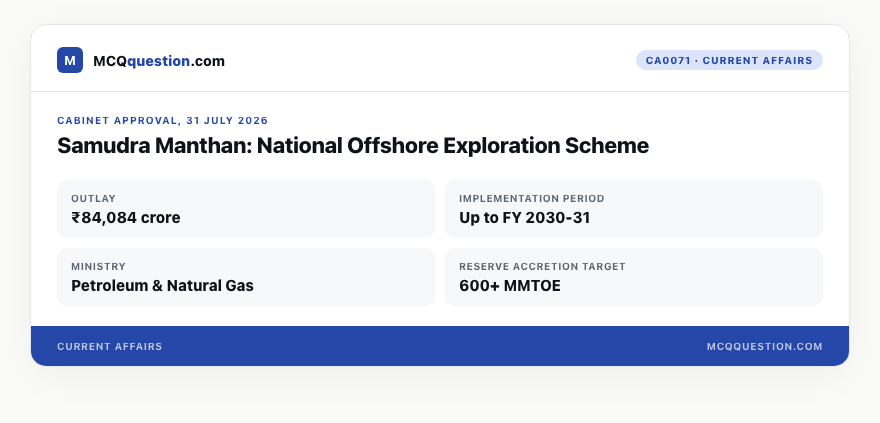The image size is (880, 423).
Task: Click the IMPLEMENTATION PERIOD heading label
Action: point(531,199)
